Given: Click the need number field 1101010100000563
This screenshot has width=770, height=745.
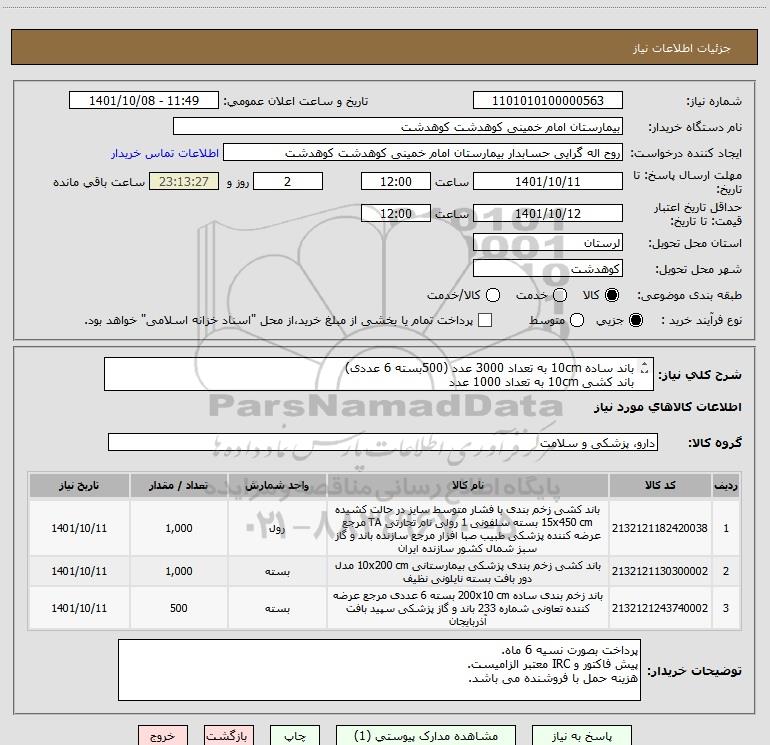Looking at the screenshot, I should pos(548,101).
